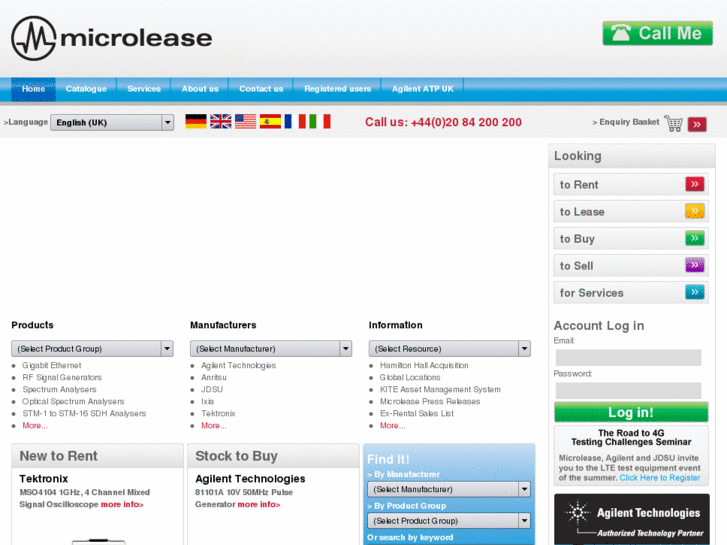
Task: Click KITE Asset Management System link
Action: [440, 390]
